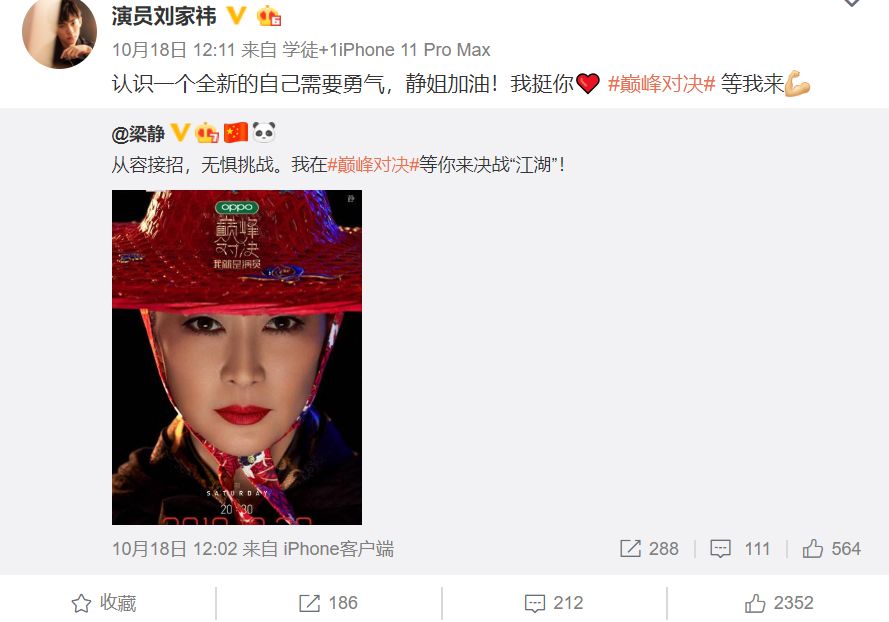889x622 pixels.
Task: Open the orange #巅峰对决# hashtag in main post
Action: 661,84
